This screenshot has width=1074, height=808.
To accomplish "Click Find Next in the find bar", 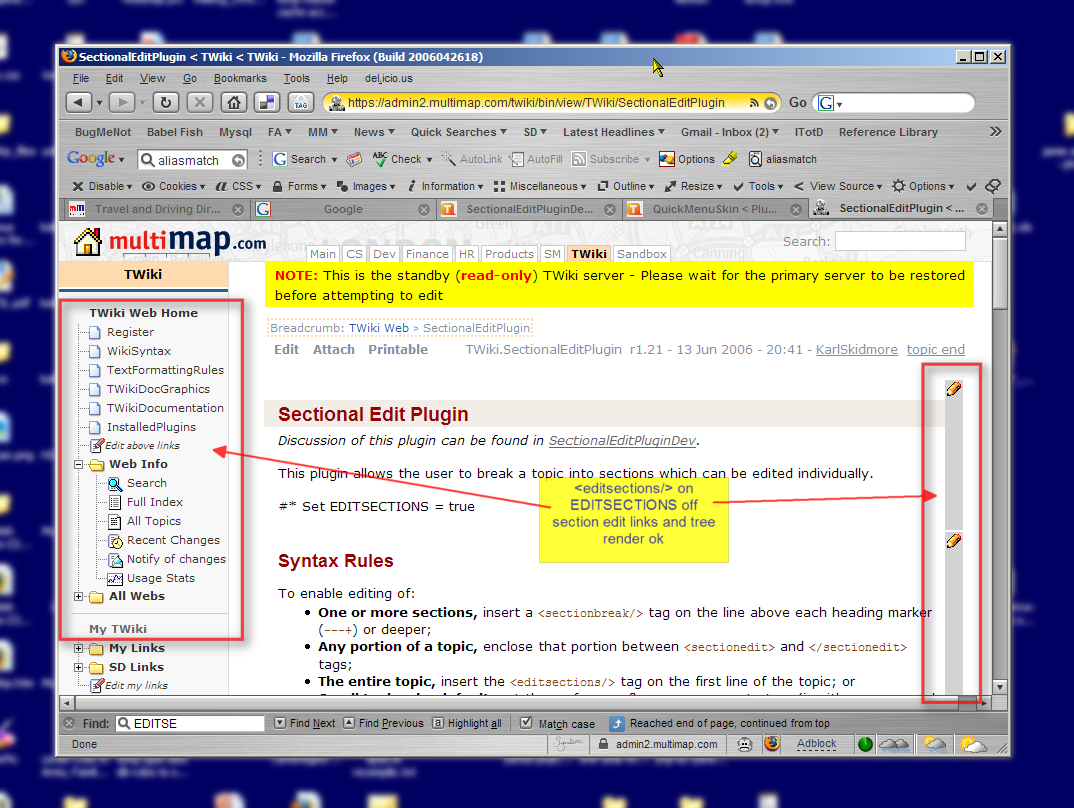I will (305, 723).
